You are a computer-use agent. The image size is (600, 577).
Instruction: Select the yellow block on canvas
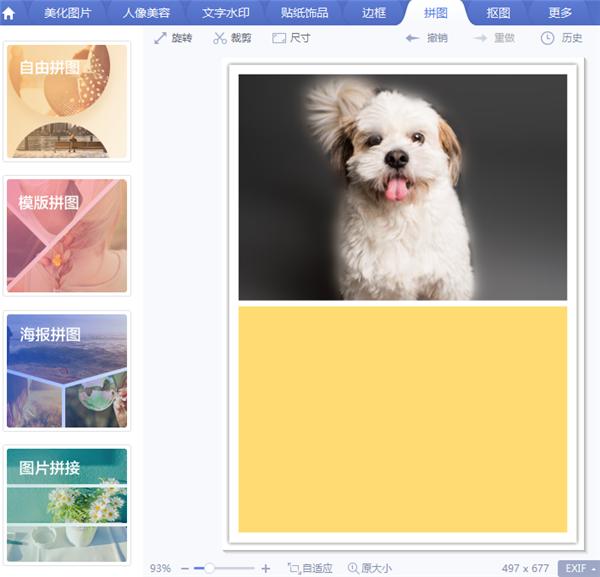coord(403,419)
